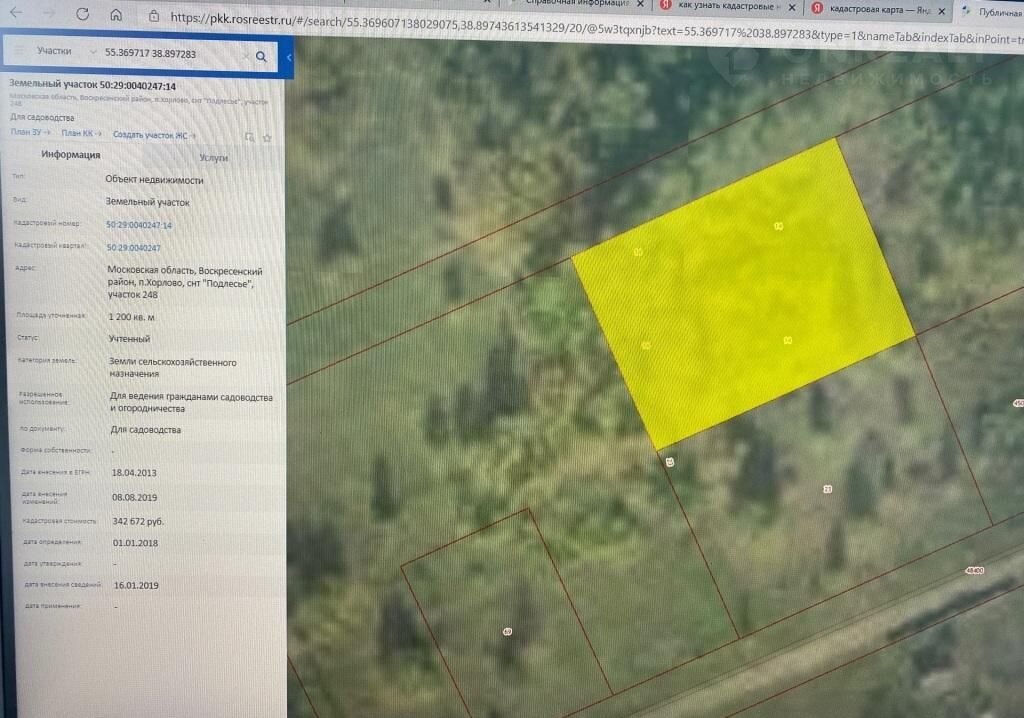1024x718 pixels.
Task: Switch to the Услуги tab
Action: click(x=213, y=158)
